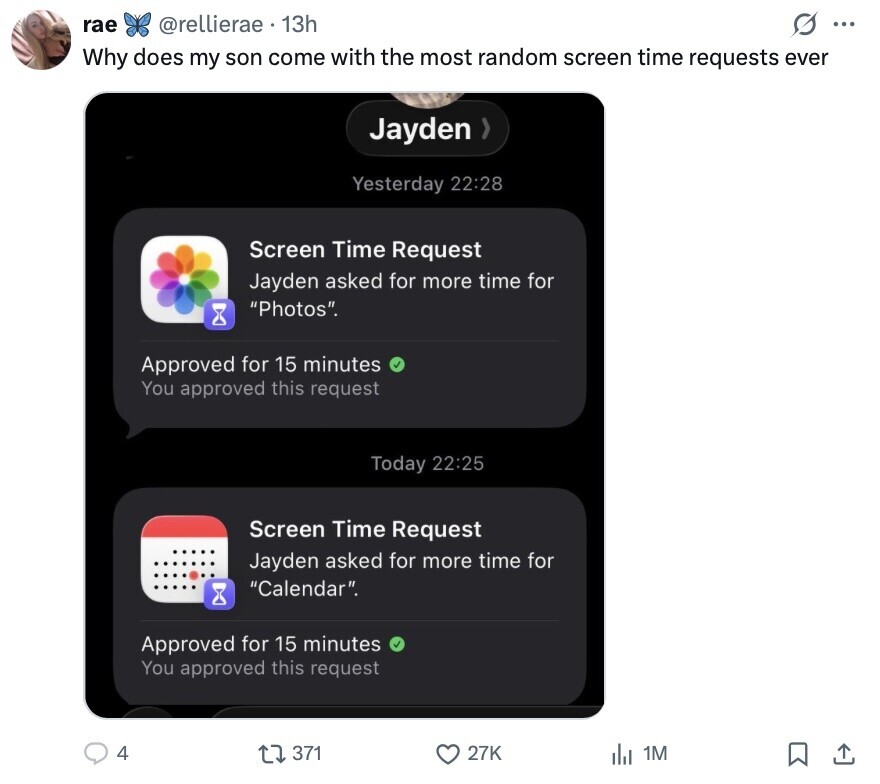The height and width of the screenshot is (784, 880).
Task: Like the post with heart icon
Action: click(450, 753)
